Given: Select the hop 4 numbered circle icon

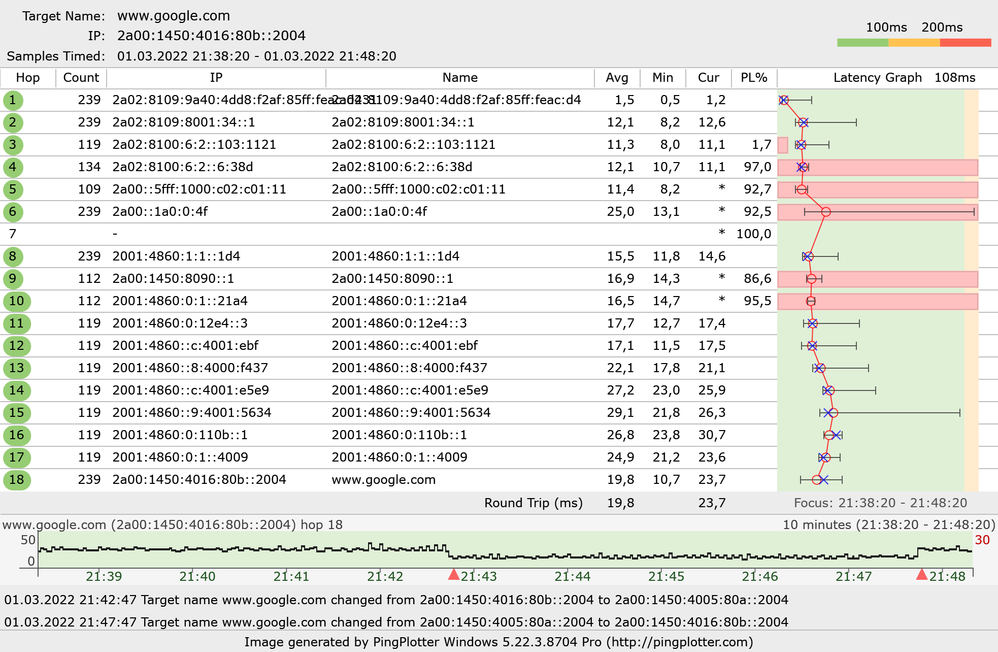Looking at the screenshot, I should (11, 167).
